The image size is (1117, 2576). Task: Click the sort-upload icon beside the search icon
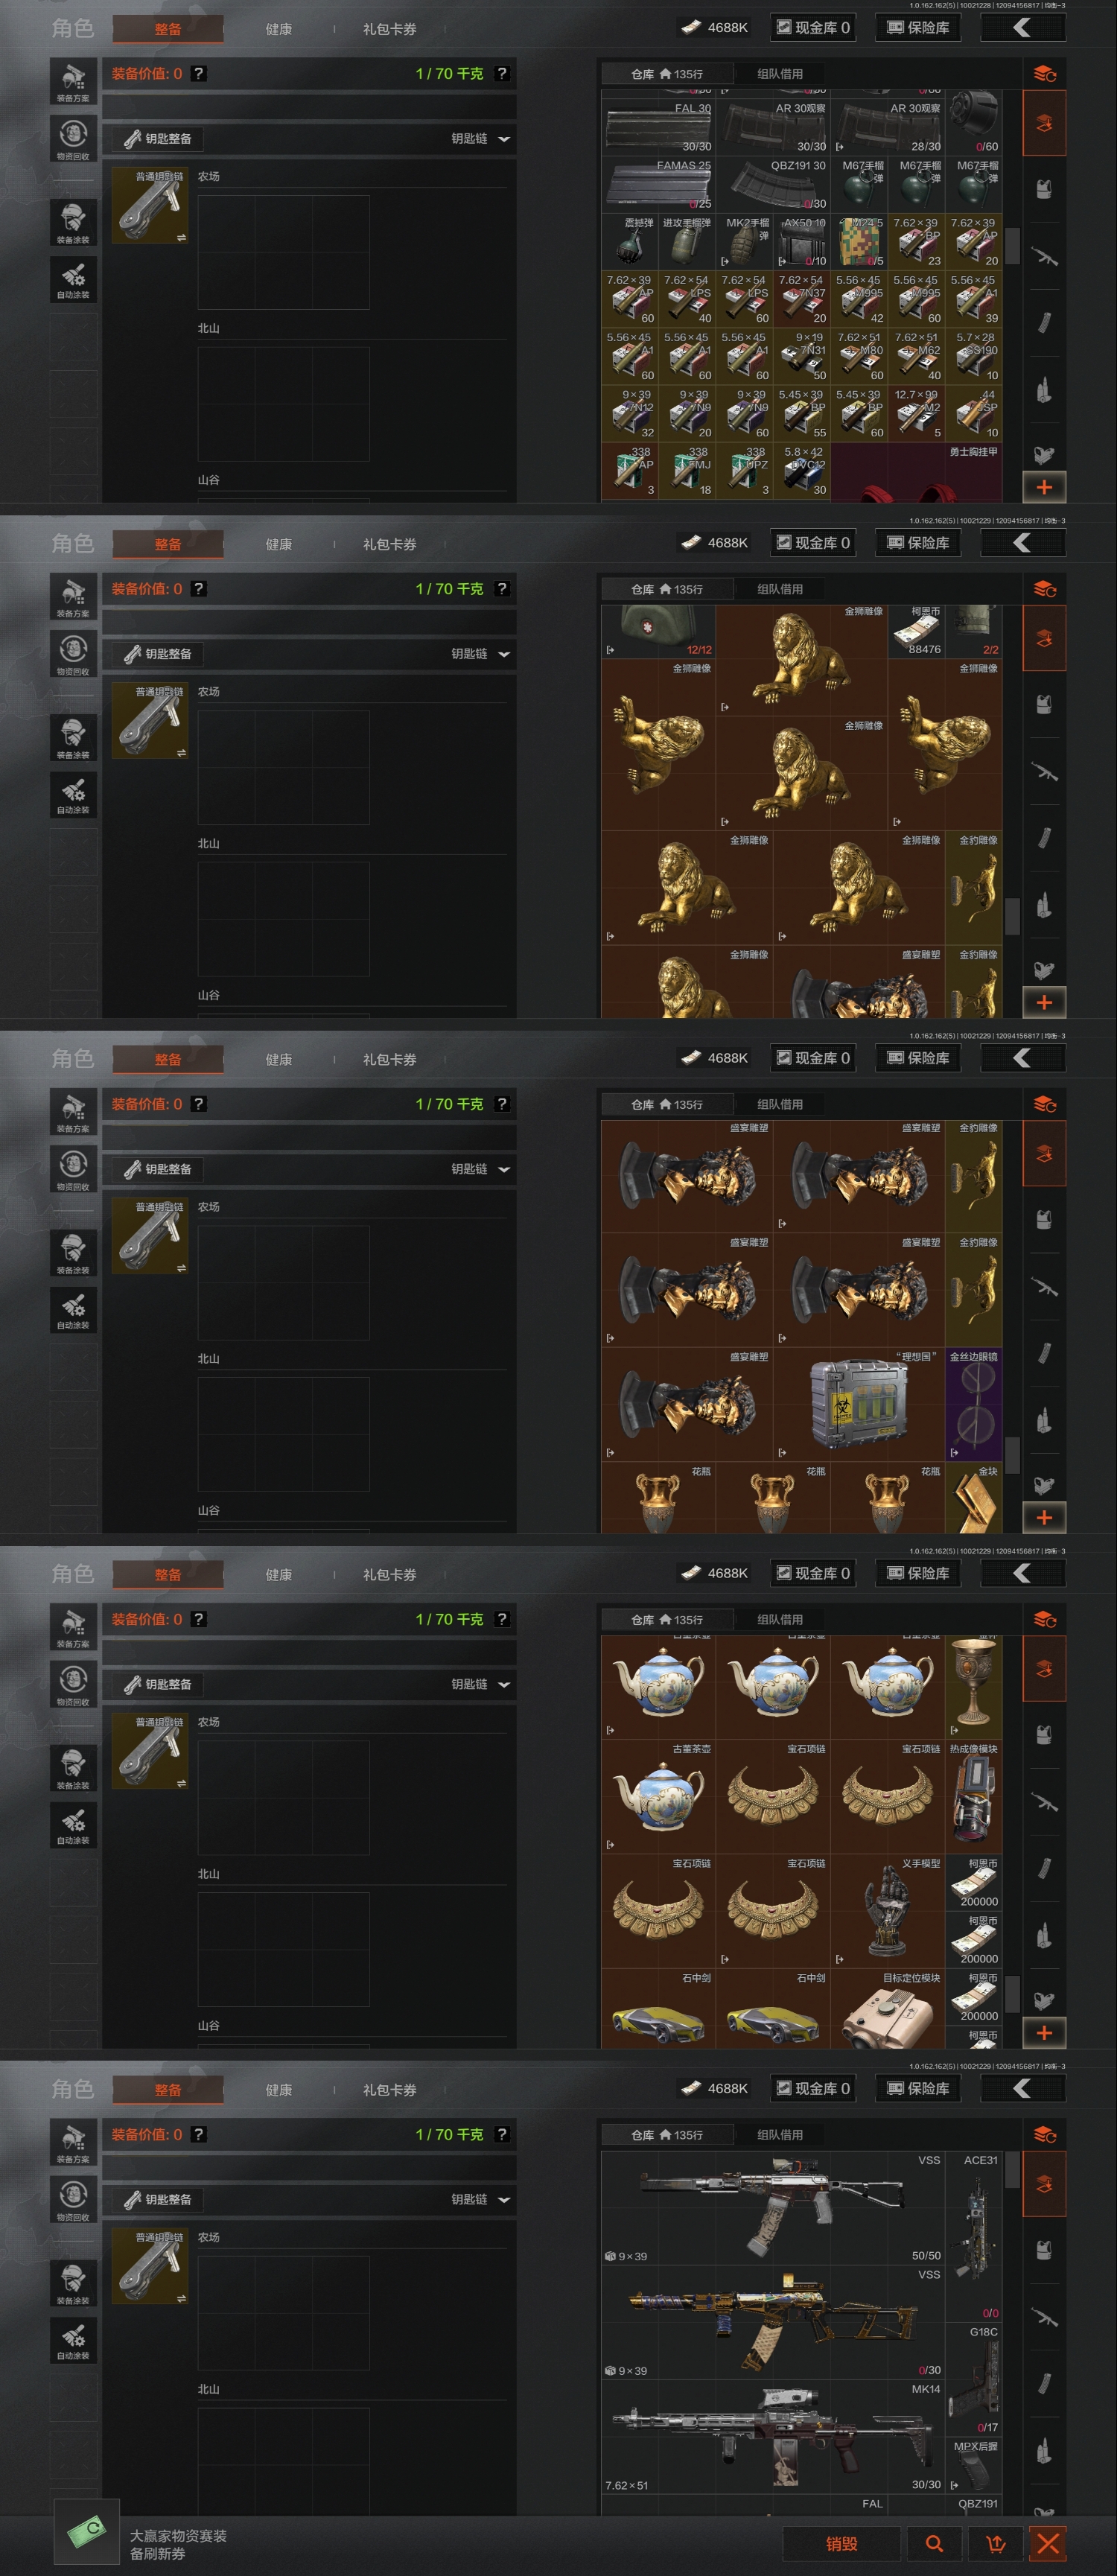pyautogui.click(x=995, y=2543)
